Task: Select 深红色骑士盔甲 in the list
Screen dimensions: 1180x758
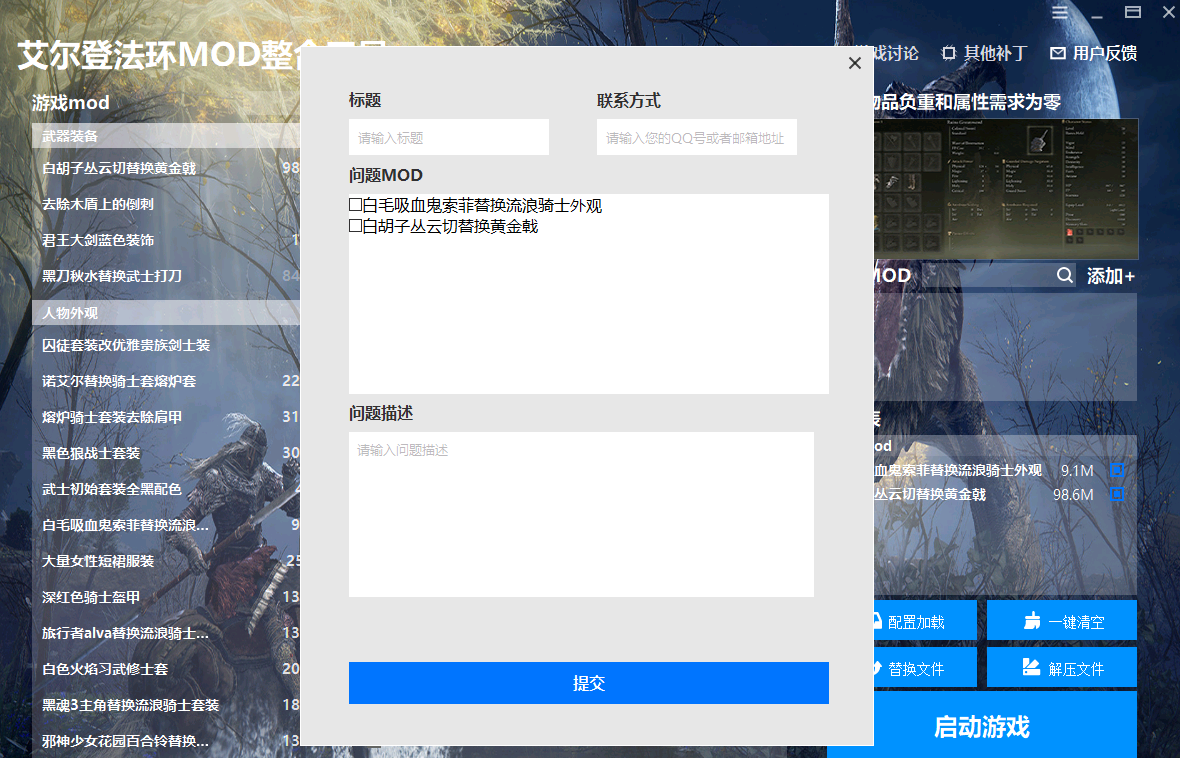Action: pyautogui.click(x=91, y=598)
